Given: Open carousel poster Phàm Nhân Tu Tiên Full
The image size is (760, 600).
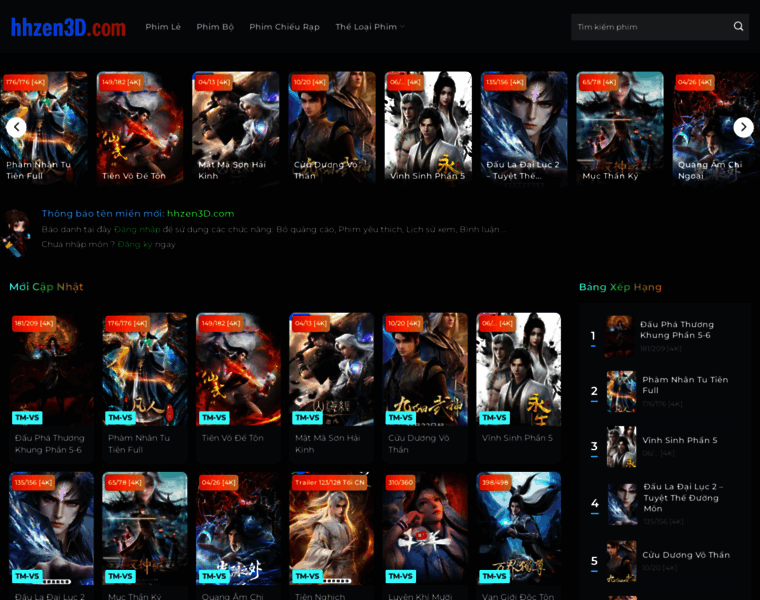Looking at the screenshot, I should (44, 127).
